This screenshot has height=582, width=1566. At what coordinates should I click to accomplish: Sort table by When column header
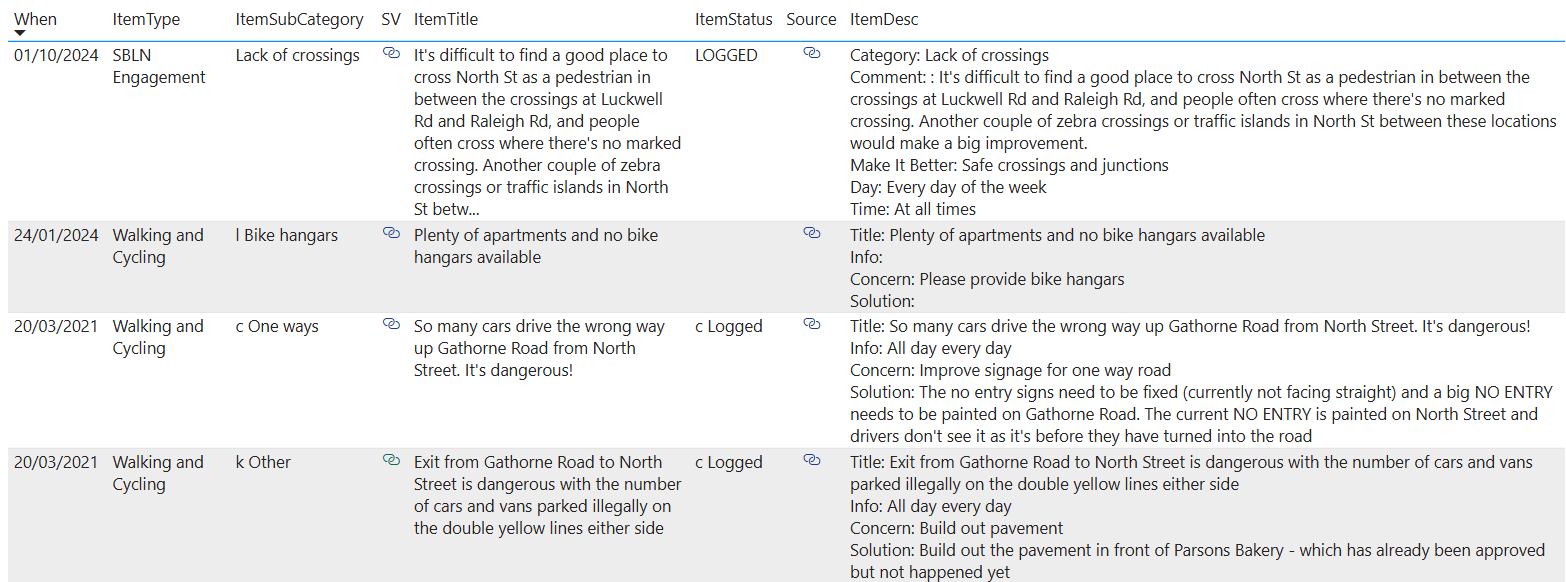(36, 19)
